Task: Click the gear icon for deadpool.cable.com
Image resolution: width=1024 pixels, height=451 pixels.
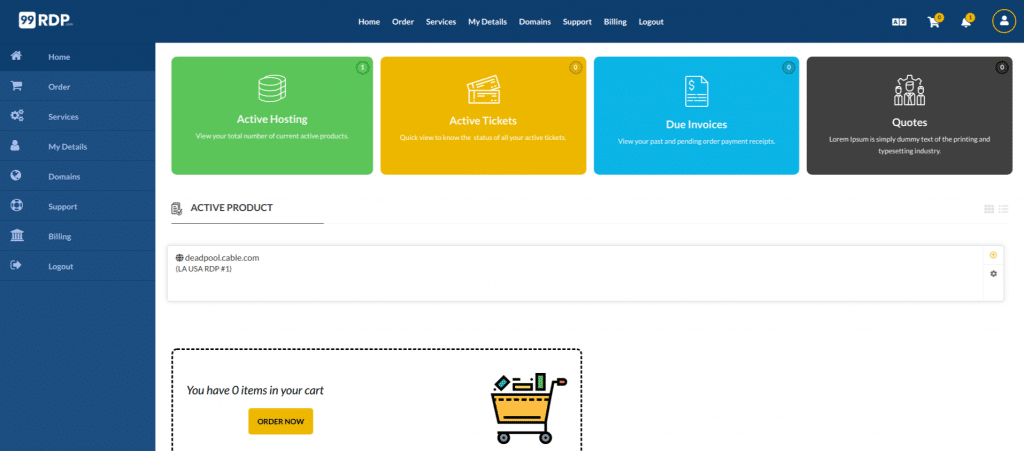Action: pyautogui.click(x=993, y=274)
